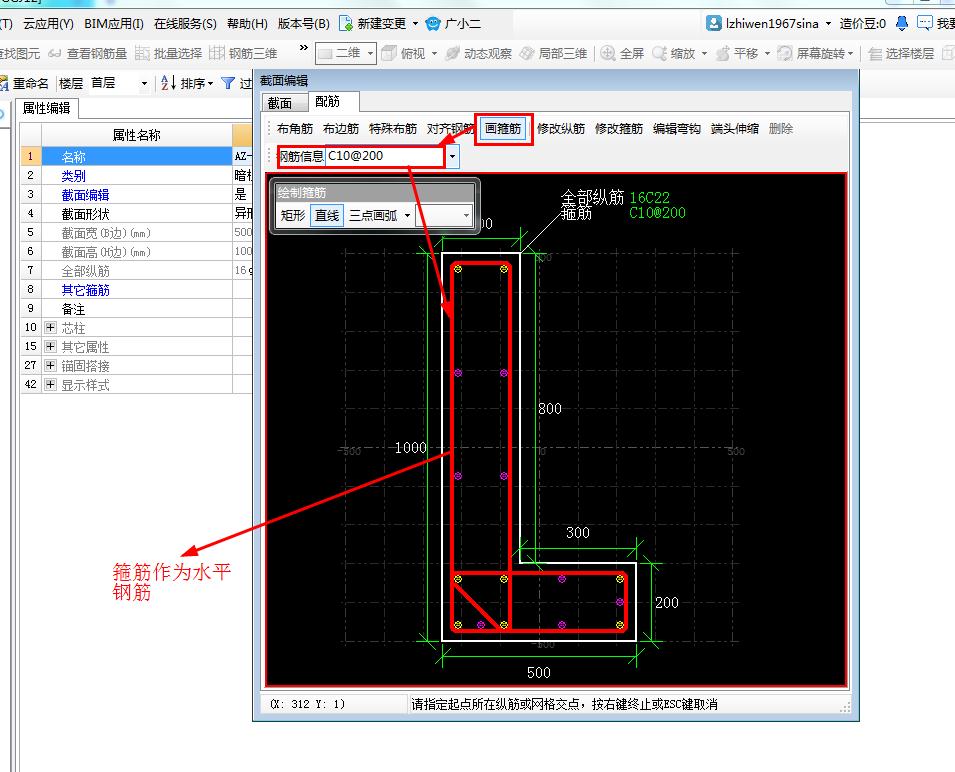
Task: Expand the 其它属性 property group
Action: [51, 346]
